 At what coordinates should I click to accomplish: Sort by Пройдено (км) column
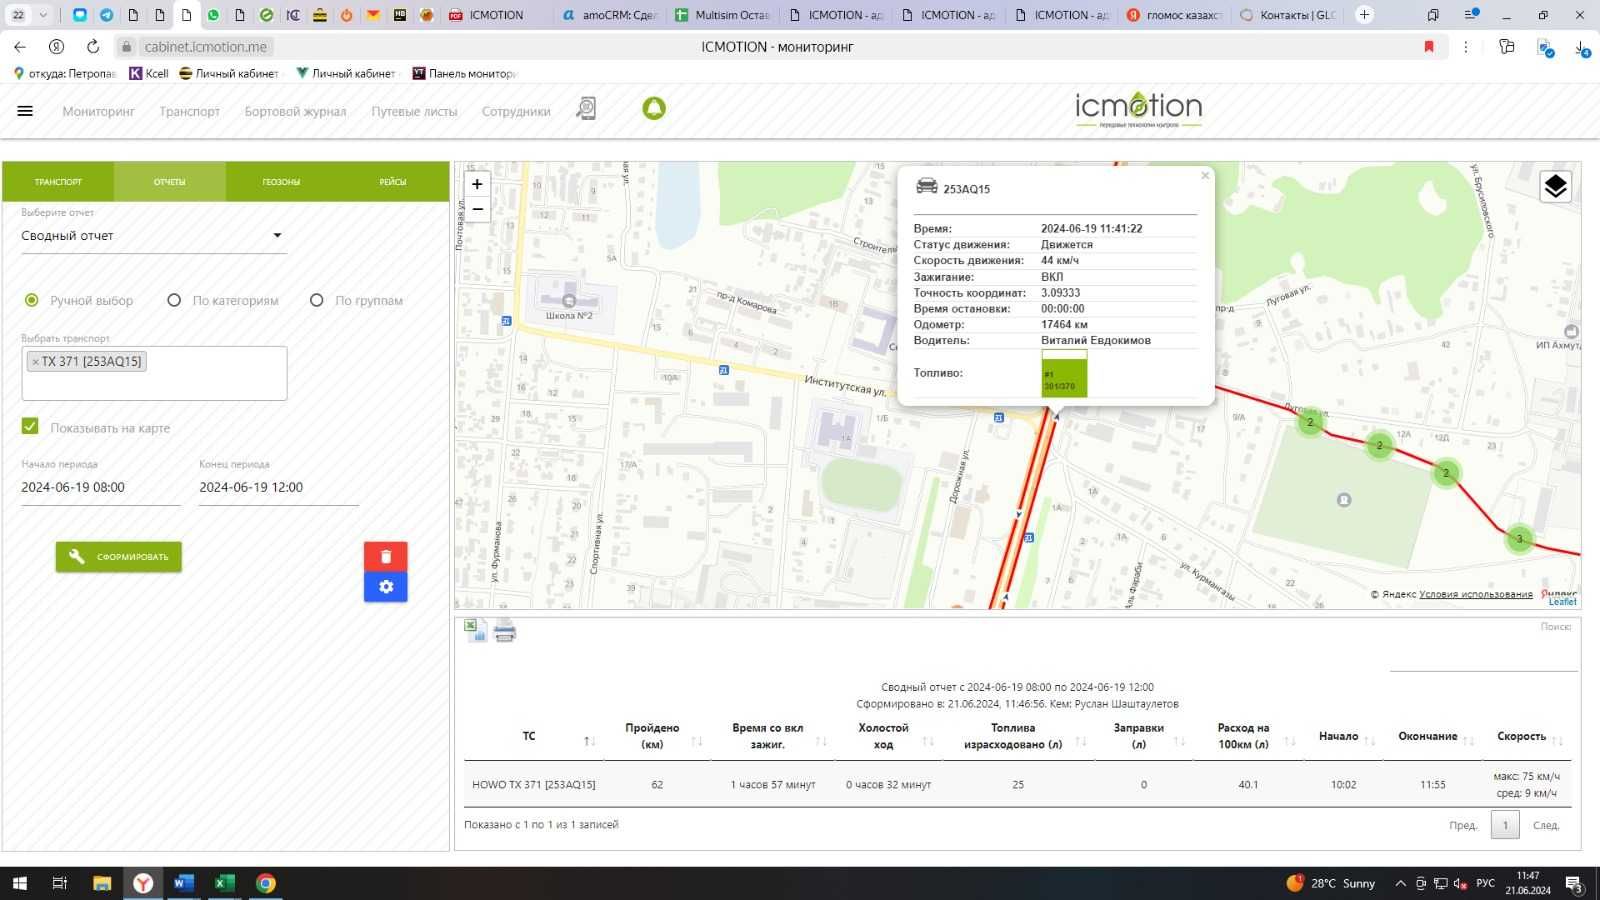pyautogui.click(x=697, y=741)
